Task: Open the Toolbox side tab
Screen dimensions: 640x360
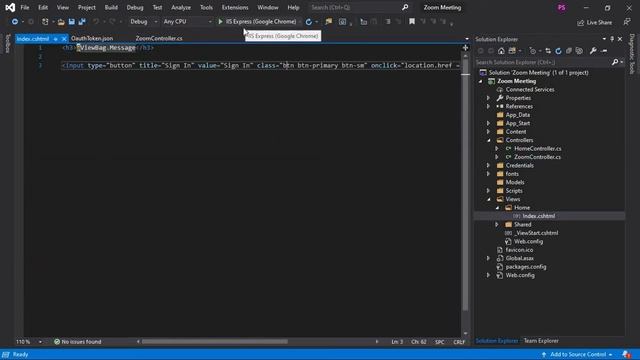Action: (x=7, y=44)
